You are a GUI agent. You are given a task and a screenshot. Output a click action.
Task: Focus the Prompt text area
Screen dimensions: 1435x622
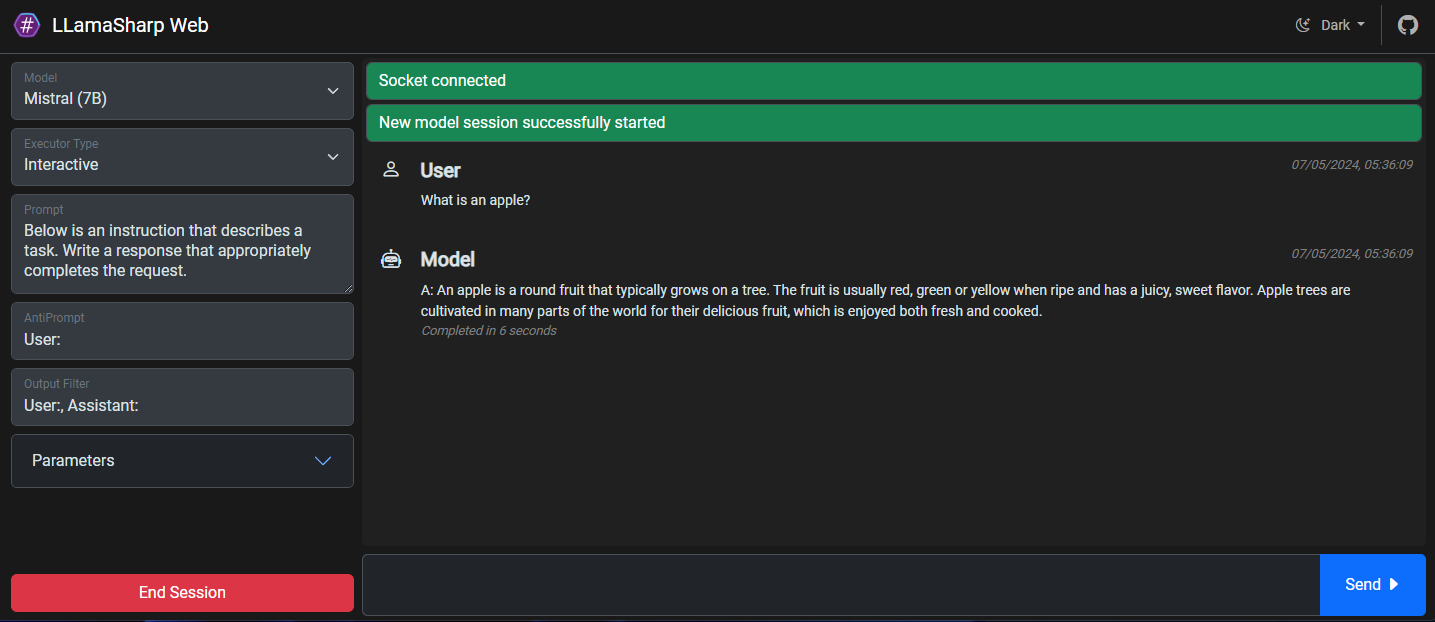tap(182, 244)
